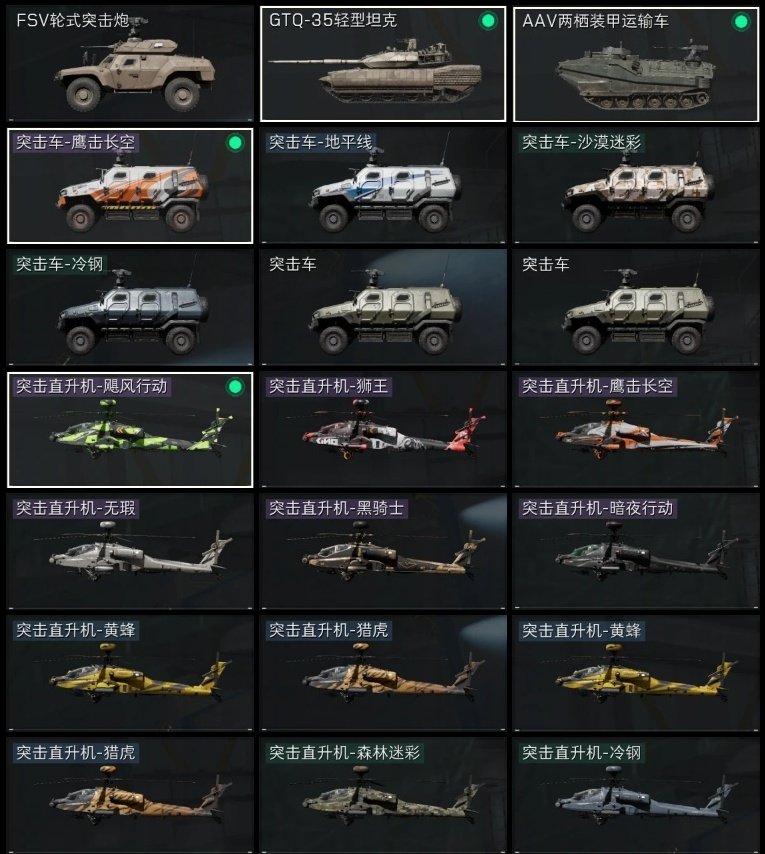Click the green dot on 突击车-鹰击长空

(x=235, y=143)
